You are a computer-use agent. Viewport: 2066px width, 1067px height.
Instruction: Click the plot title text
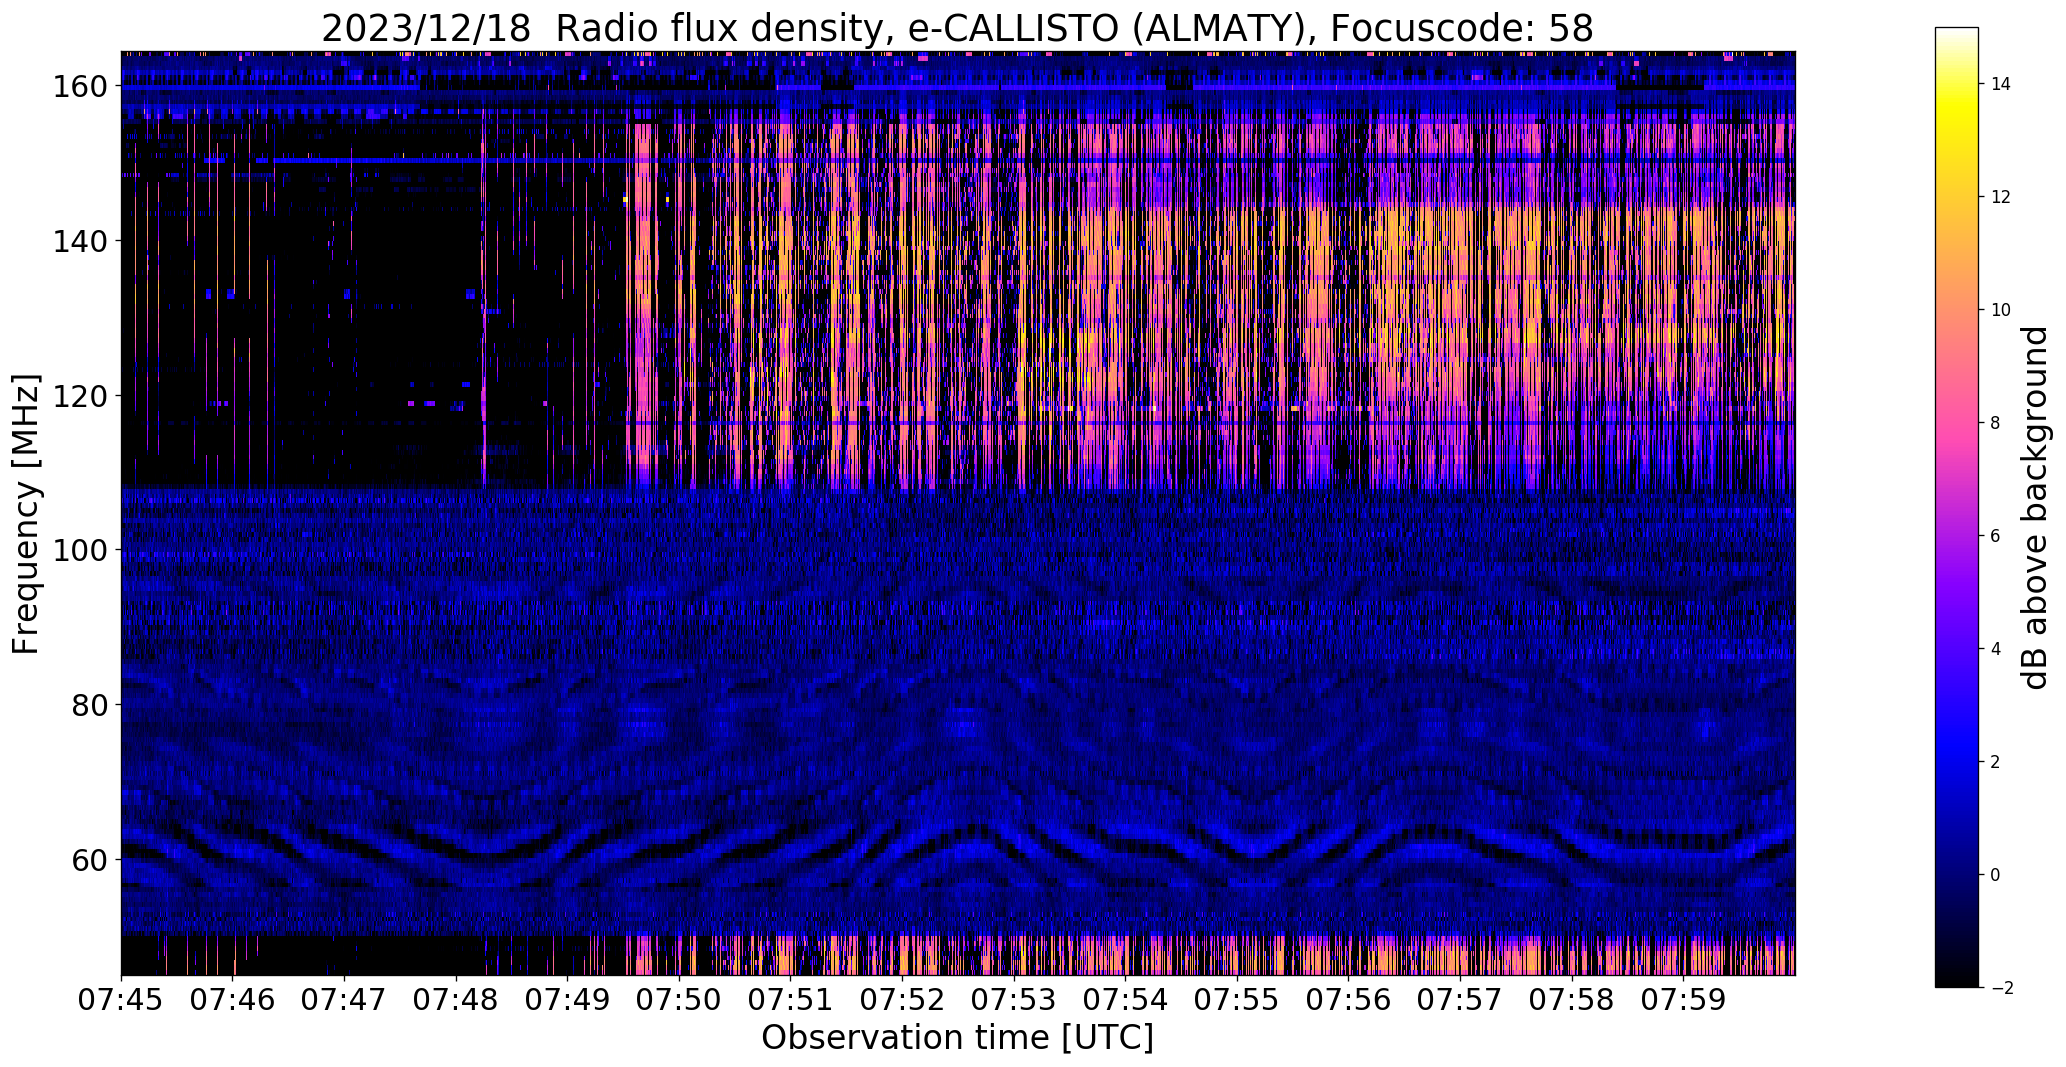coord(957,28)
